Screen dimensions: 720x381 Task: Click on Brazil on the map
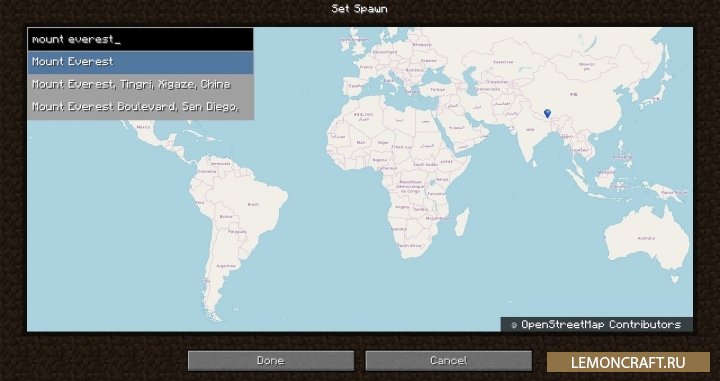[253, 204]
